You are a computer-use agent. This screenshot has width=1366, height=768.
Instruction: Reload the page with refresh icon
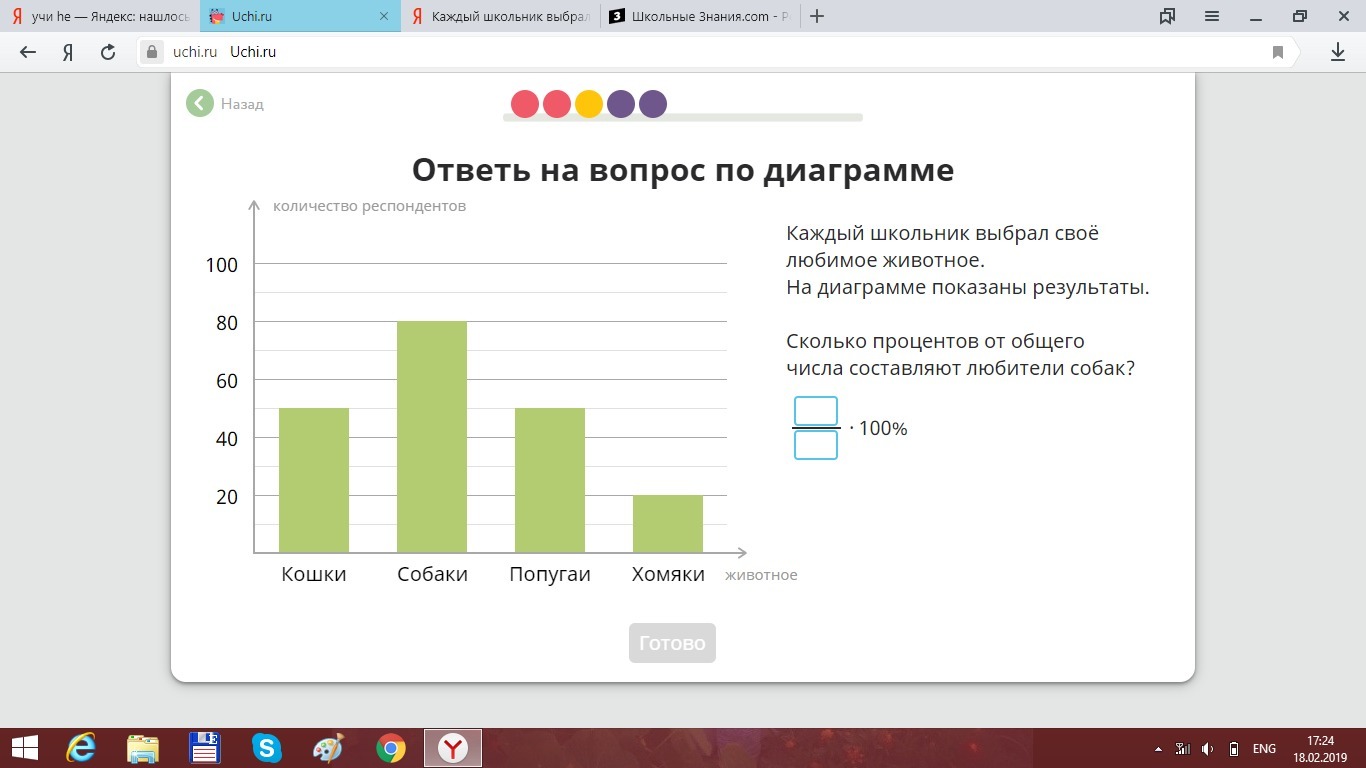tap(108, 52)
